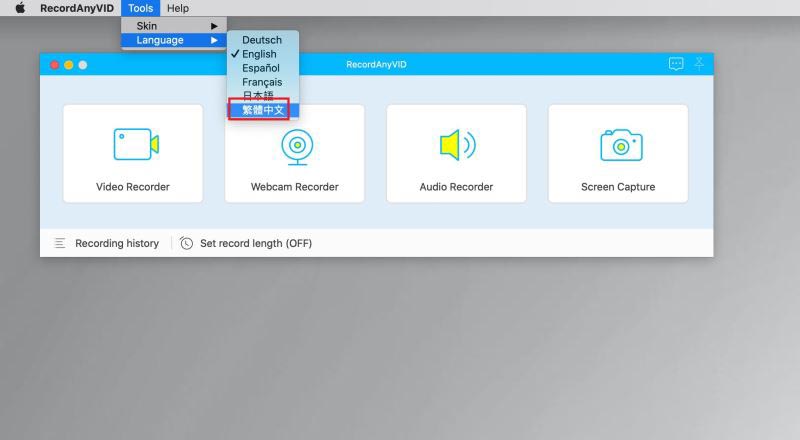
Task: Click the Webcam Recorder icon
Action: click(297, 147)
